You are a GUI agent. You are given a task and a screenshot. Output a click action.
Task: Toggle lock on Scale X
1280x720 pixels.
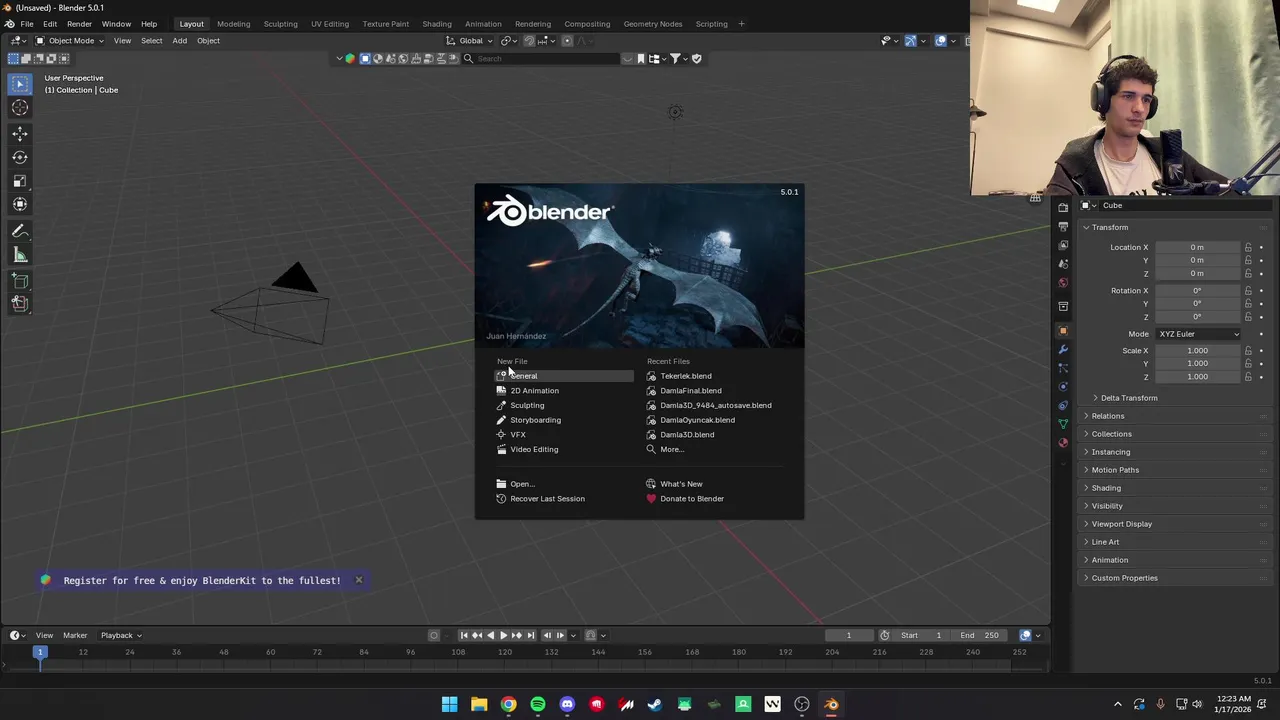(1248, 351)
